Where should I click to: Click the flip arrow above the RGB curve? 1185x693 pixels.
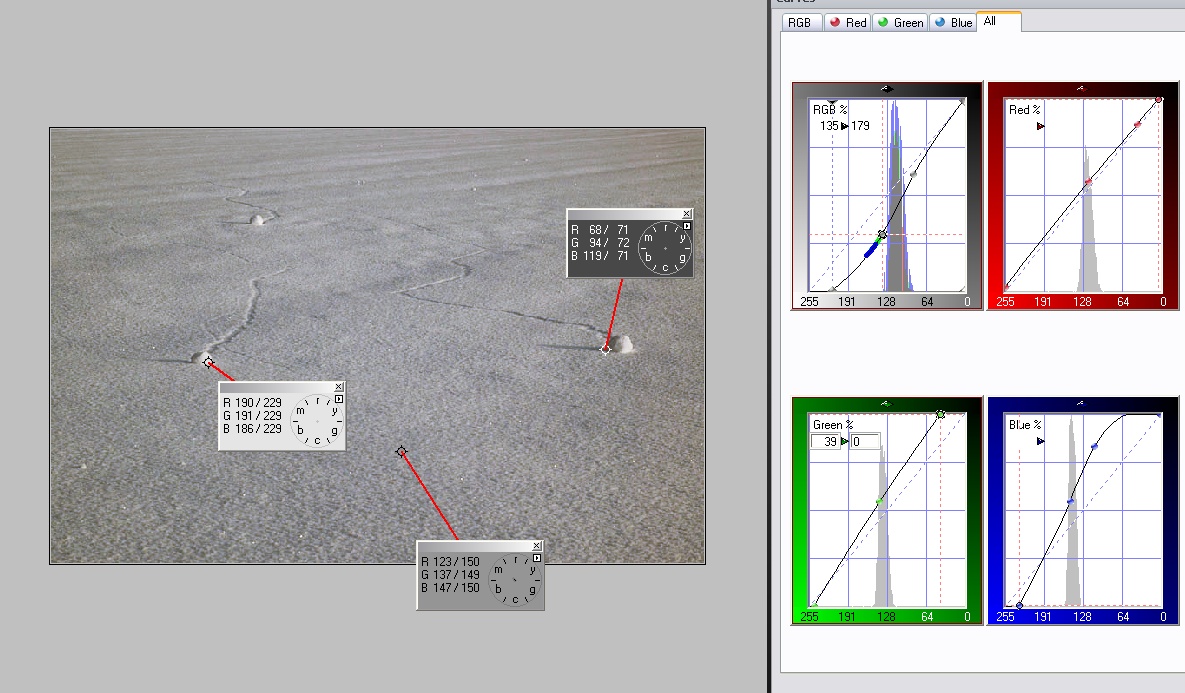(x=886, y=89)
